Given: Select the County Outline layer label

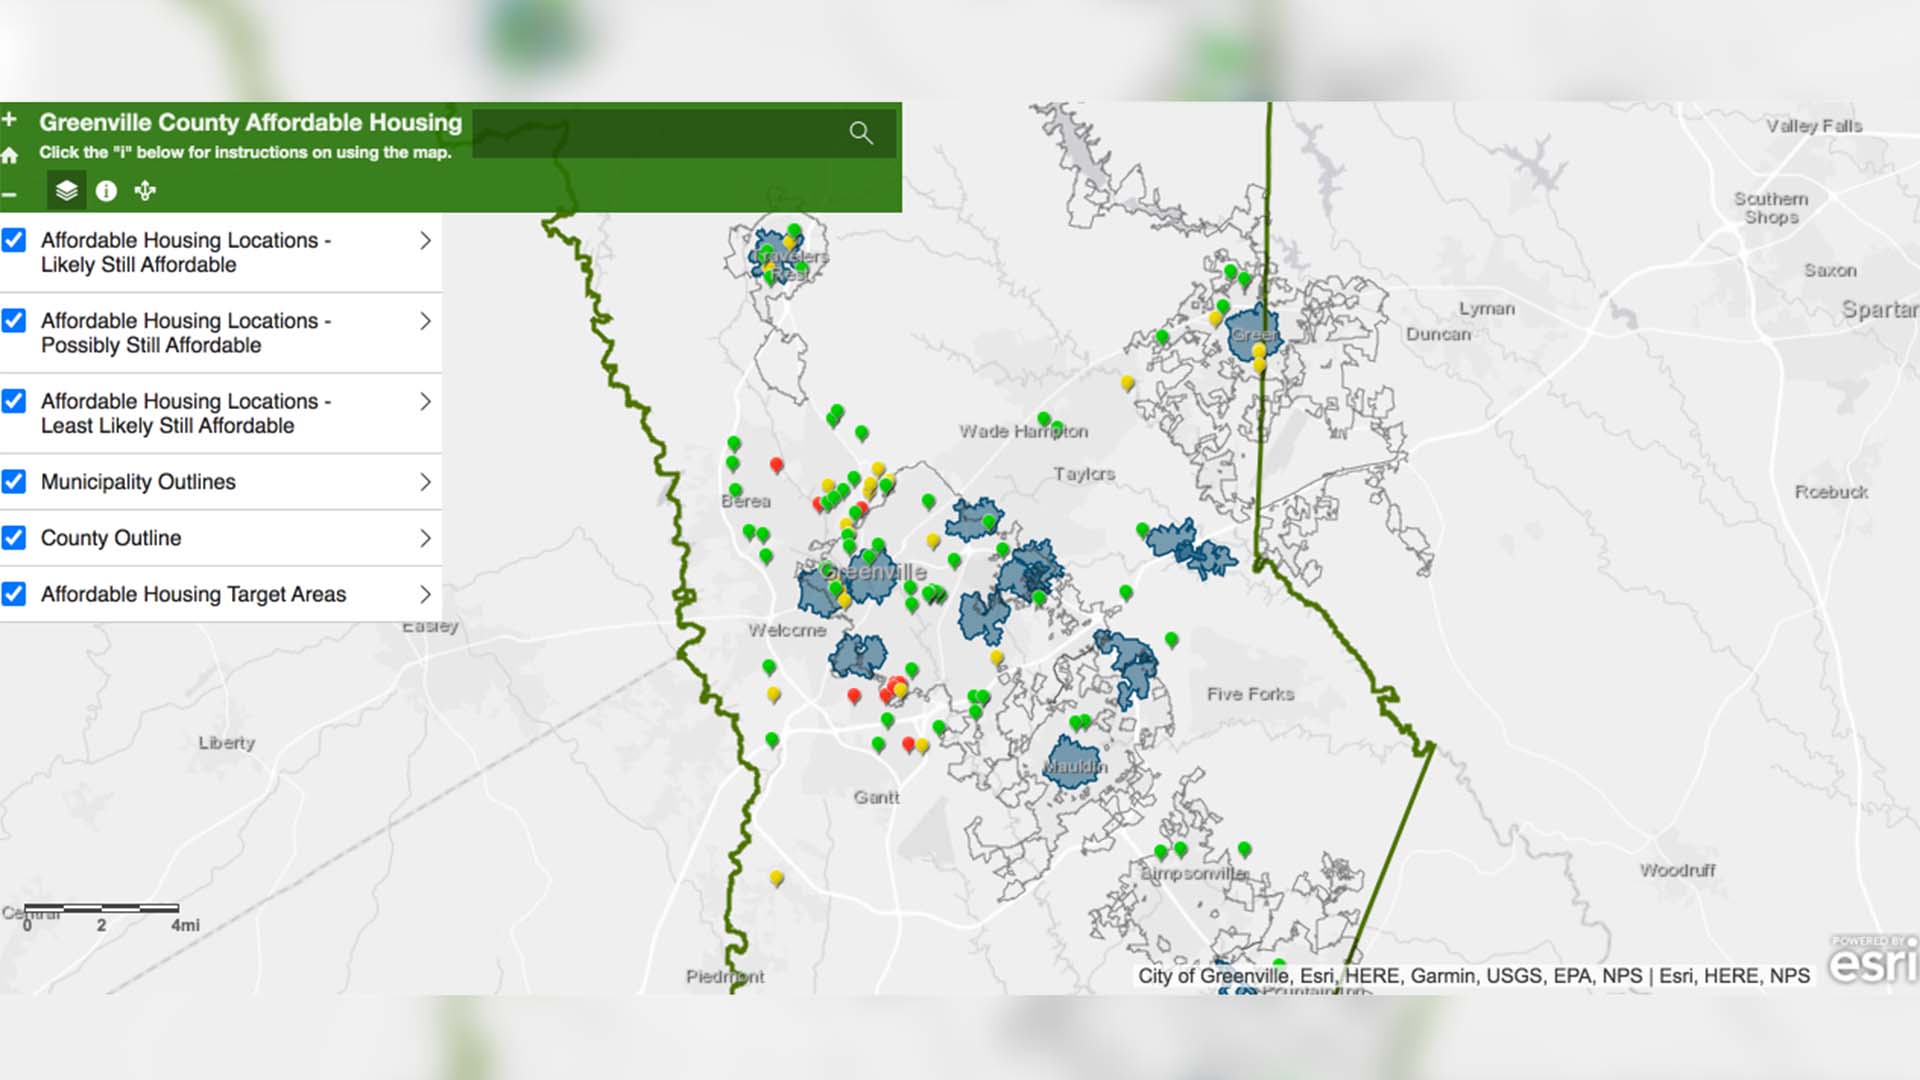Looking at the screenshot, I should click(x=111, y=538).
